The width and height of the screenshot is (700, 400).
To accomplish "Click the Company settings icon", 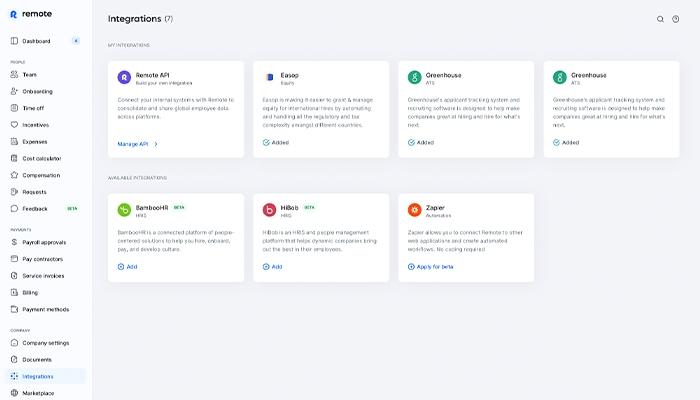I will [14, 343].
